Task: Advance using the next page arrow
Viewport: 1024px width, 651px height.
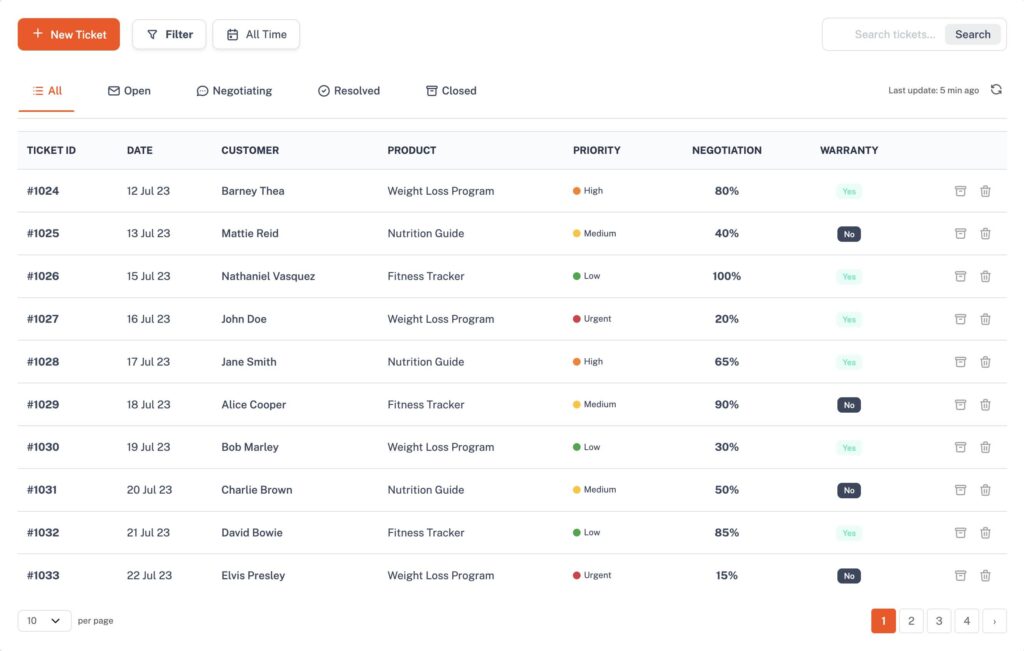Action: coord(994,621)
